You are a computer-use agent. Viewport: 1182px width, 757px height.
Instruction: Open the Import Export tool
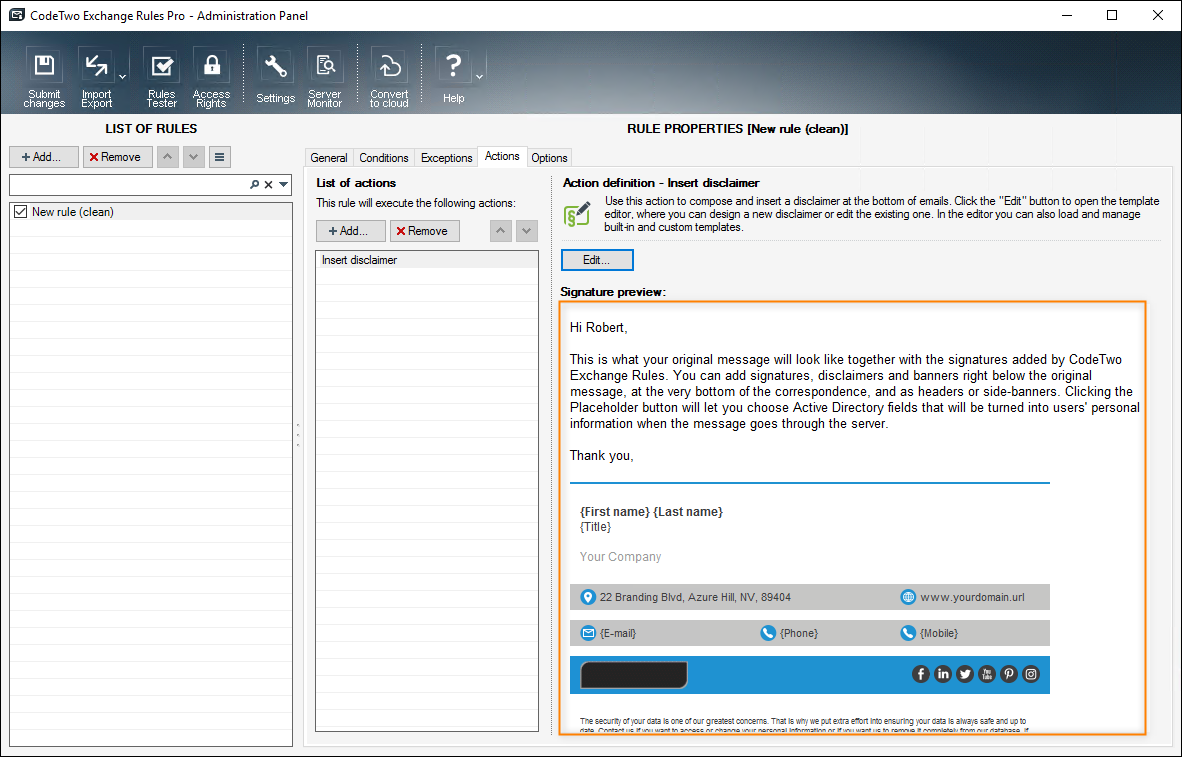tap(96, 78)
